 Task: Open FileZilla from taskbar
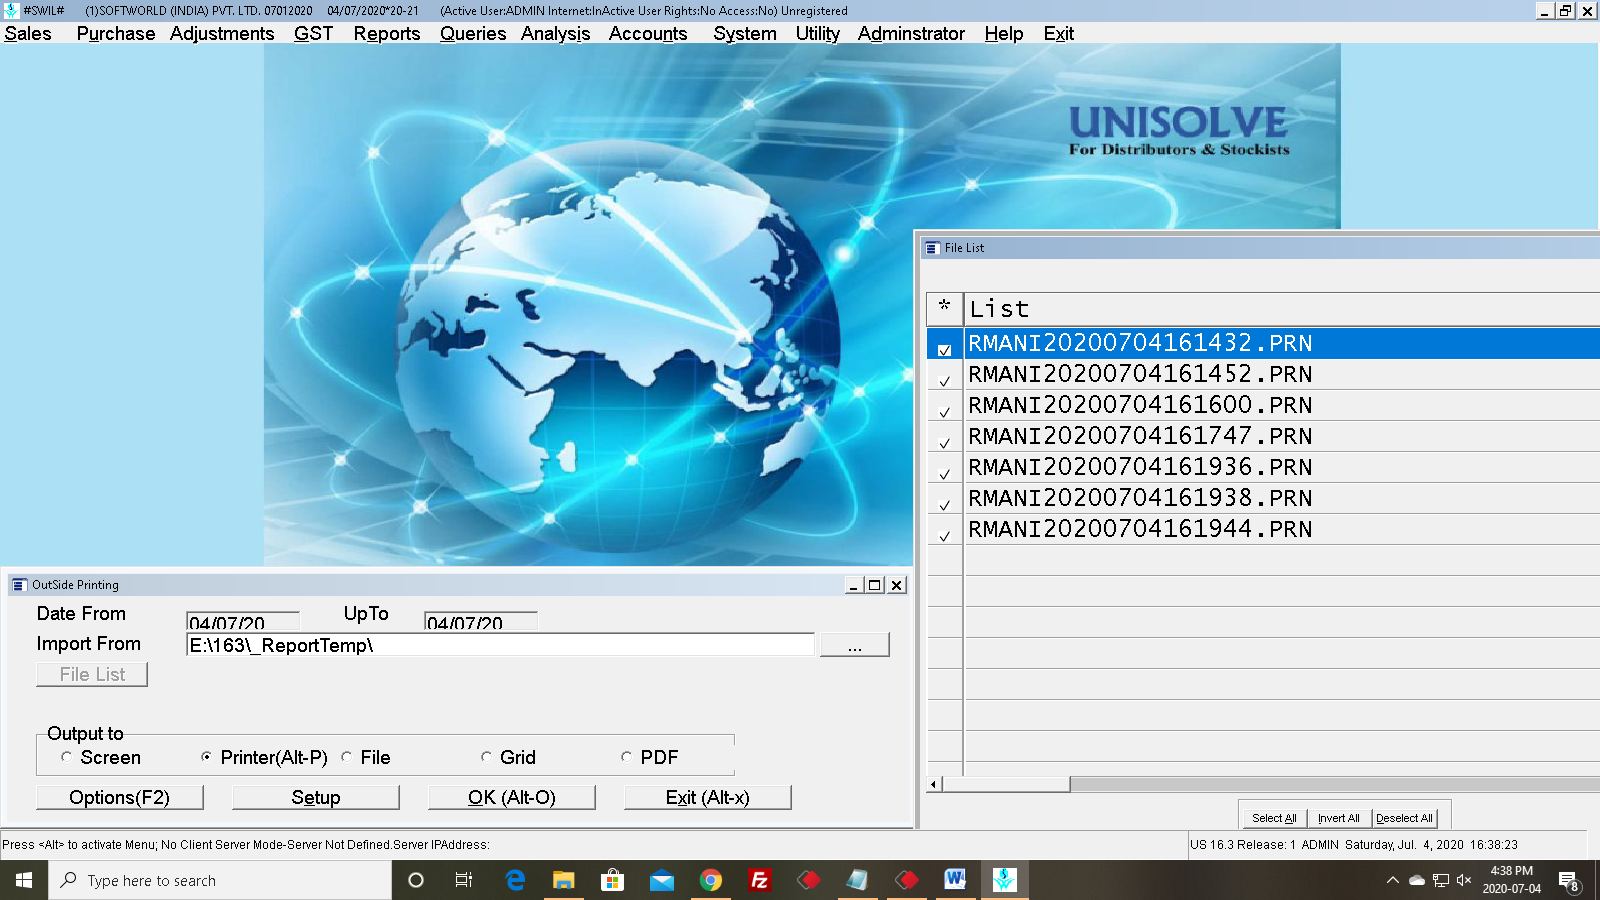pos(759,880)
